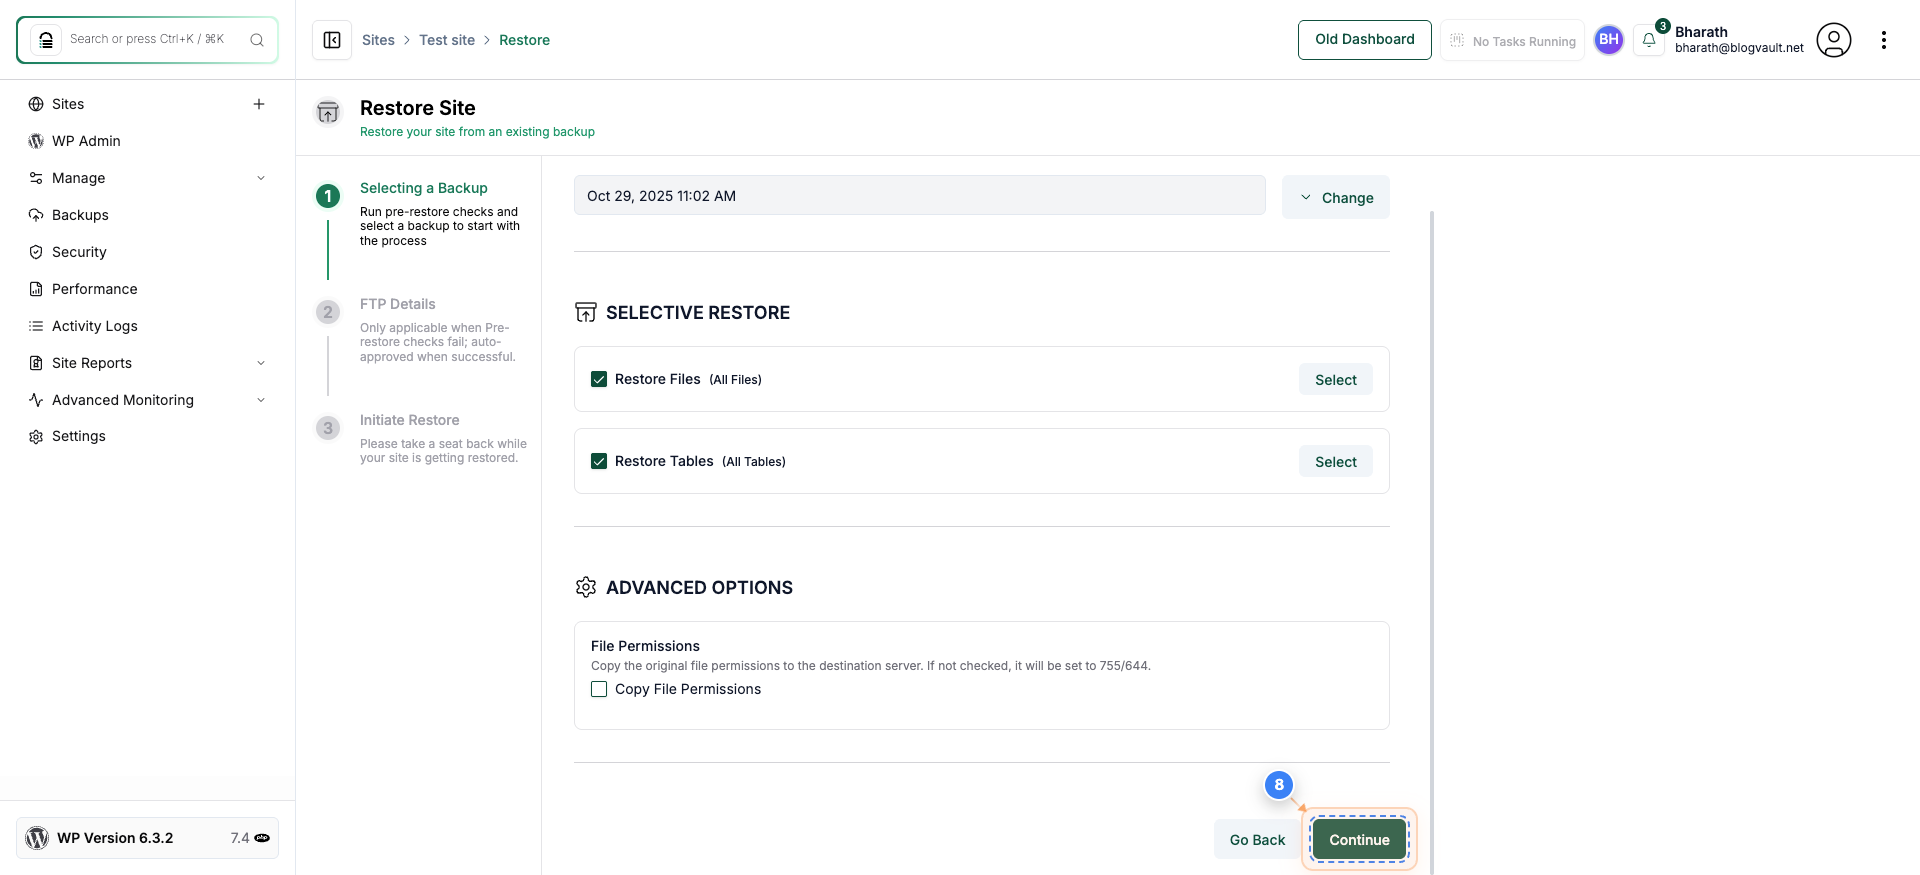Click the WP Version 6.3.2 label
This screenshot has width=1920, height=875.
coord(115,838)
